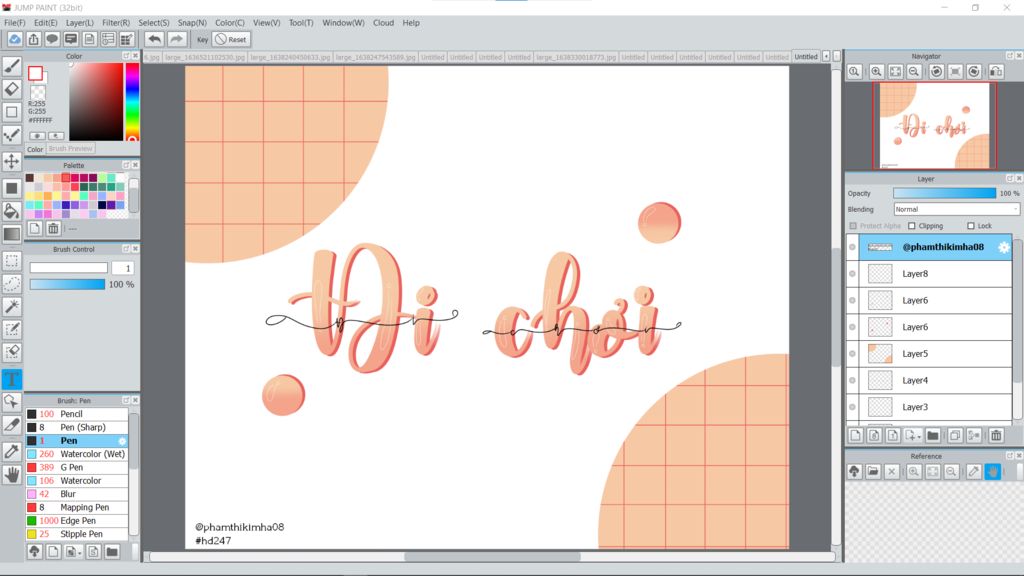Zoom in on the Navigator panel
This screenshot has height=576, width=1024.
click(876, 72)
